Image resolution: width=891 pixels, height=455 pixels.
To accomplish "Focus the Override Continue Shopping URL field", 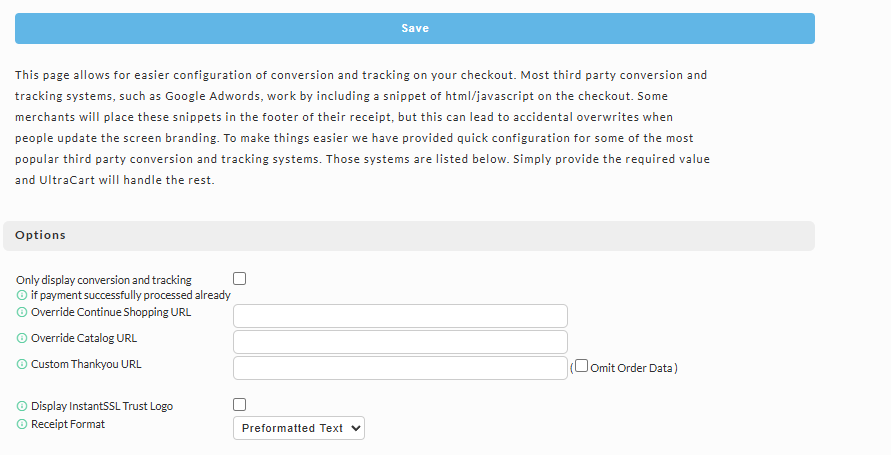I will pyautogui.click(x=400, y=316).
